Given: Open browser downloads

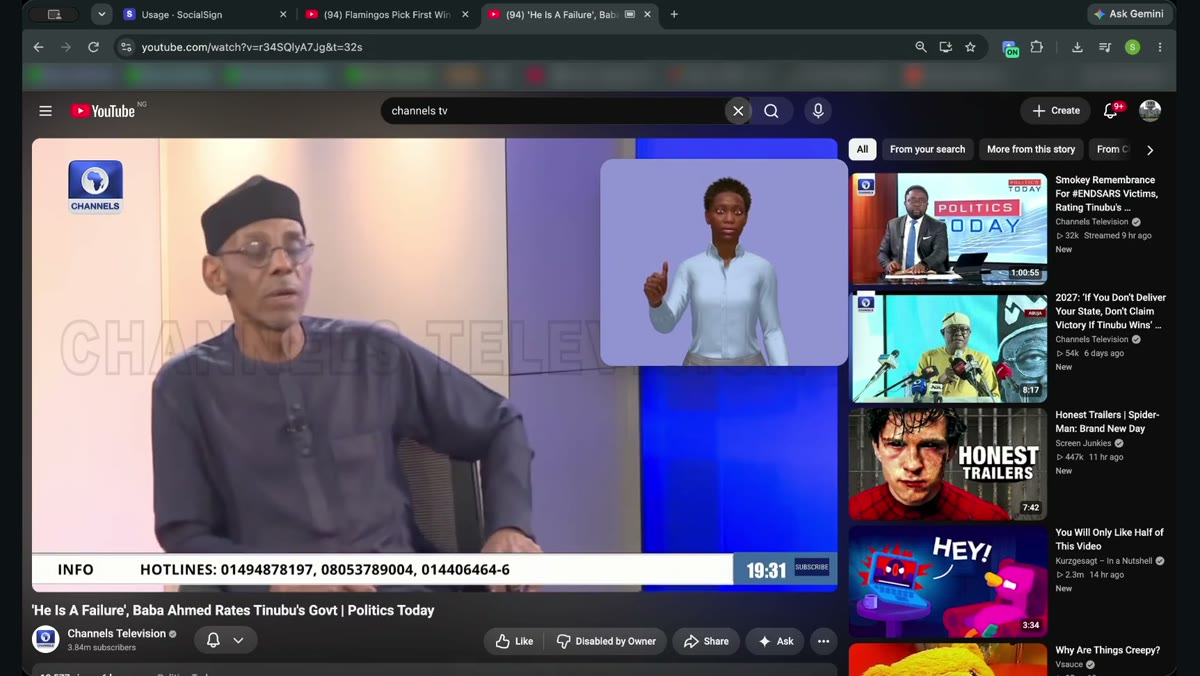Looking at the screenshot, I should point(1077,47).
